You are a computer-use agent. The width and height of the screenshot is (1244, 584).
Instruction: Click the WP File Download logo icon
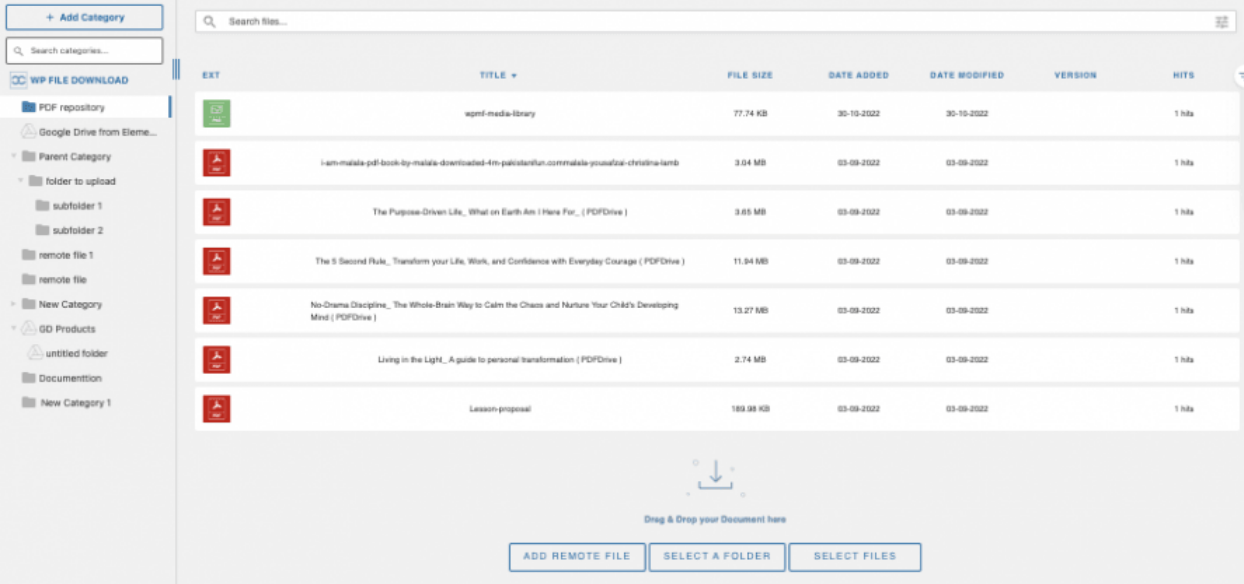click(x=18, y=80)
